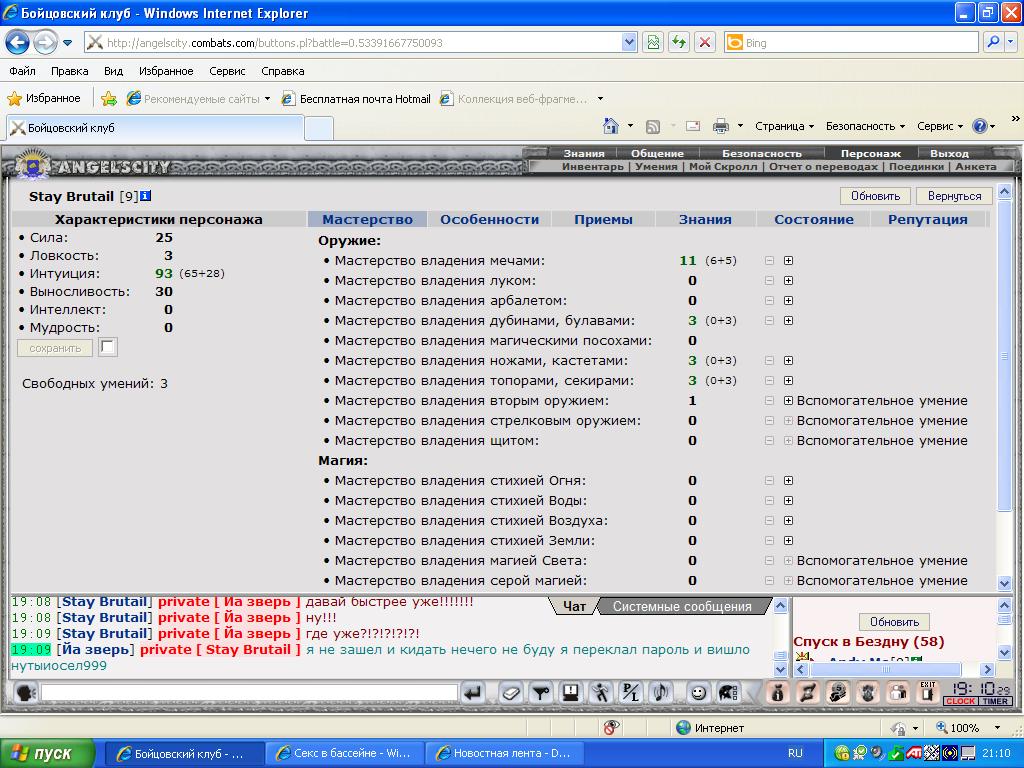Open character info via the blue 'i' icon
Image resolution: width=1024 pixels, height=768 pixels.
[x=145, y=196]
